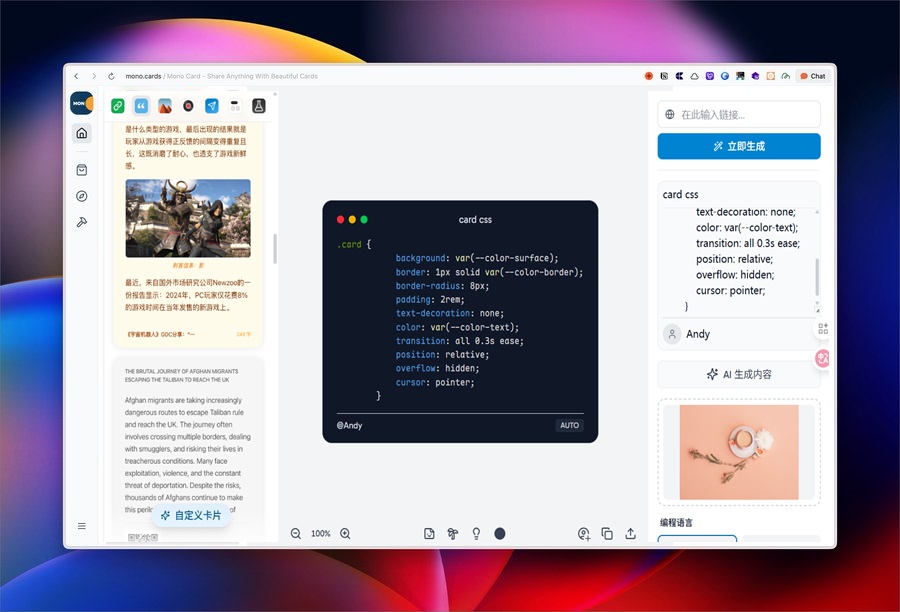This screenshot has height=612, width=900.
Task: Click the browser forward arrow
Action: click(x=94, y=76)
